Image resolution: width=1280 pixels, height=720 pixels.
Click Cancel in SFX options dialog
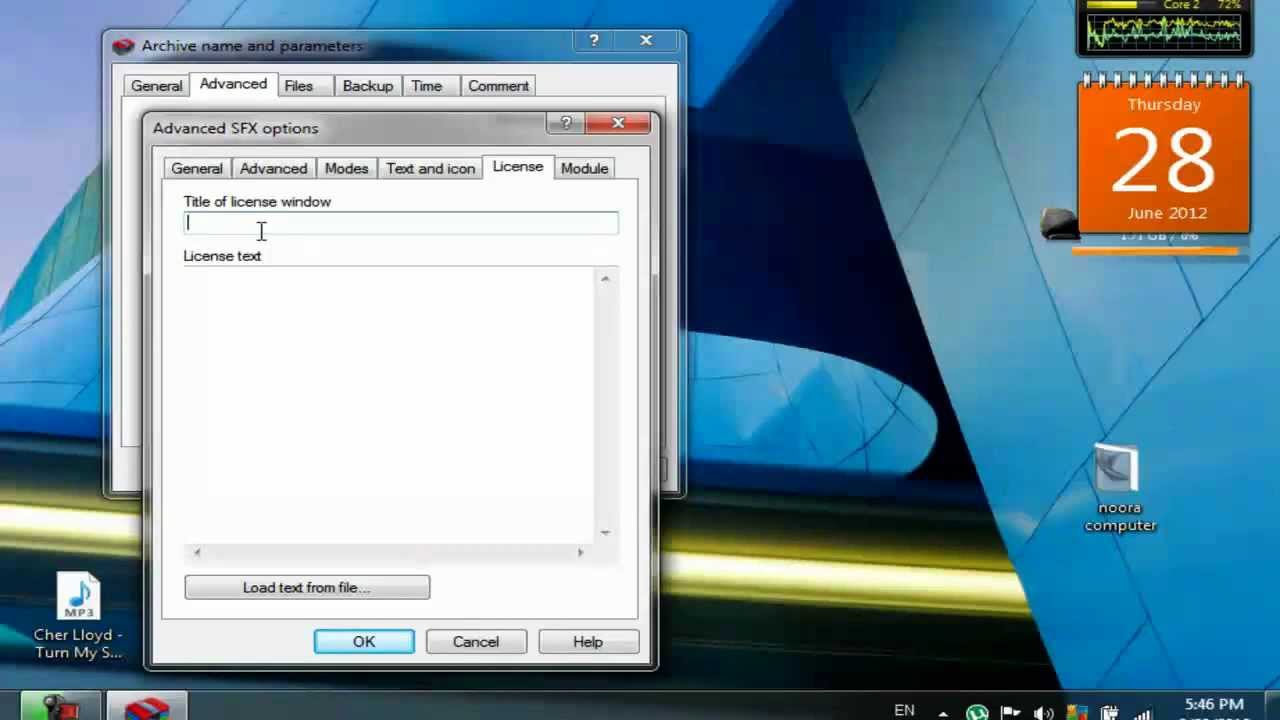point(476,642)
